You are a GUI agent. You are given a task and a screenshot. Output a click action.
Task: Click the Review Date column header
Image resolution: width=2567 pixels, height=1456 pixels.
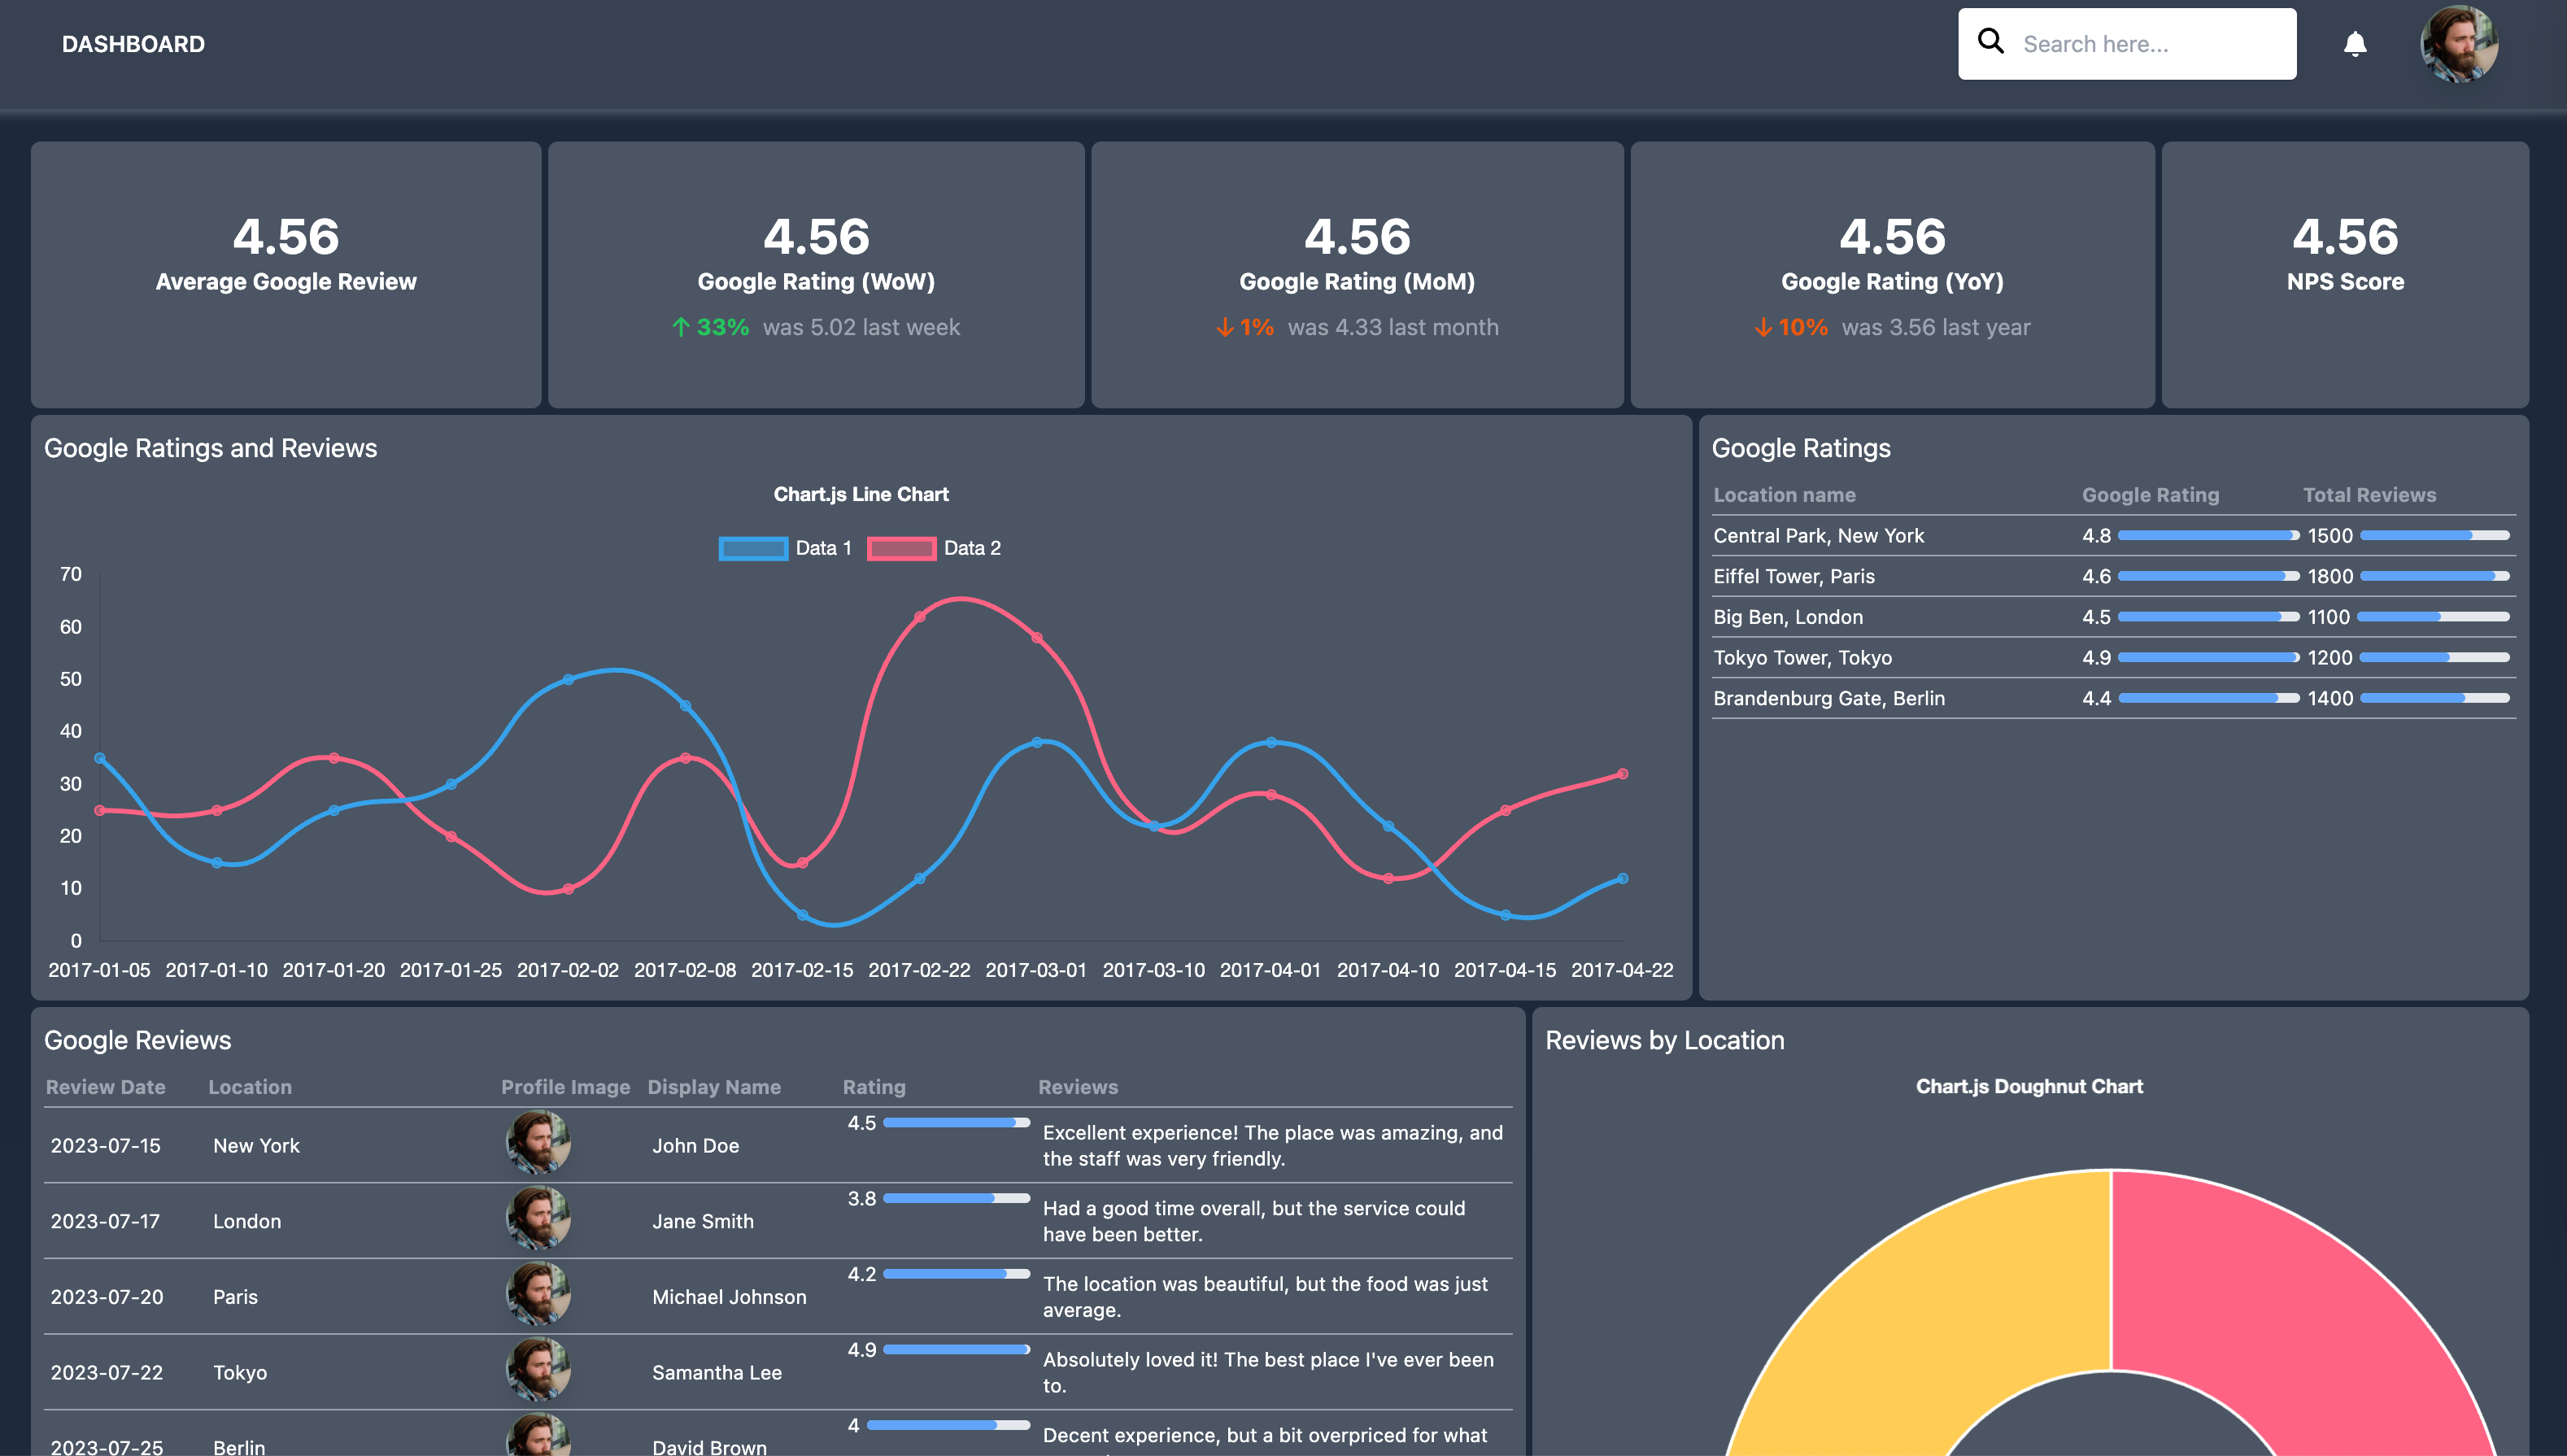coord(105,1087)
